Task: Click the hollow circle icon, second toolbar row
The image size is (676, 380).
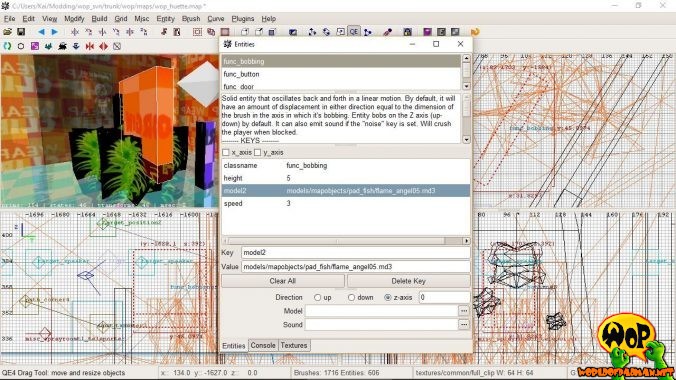Action: tap(21, 46)
